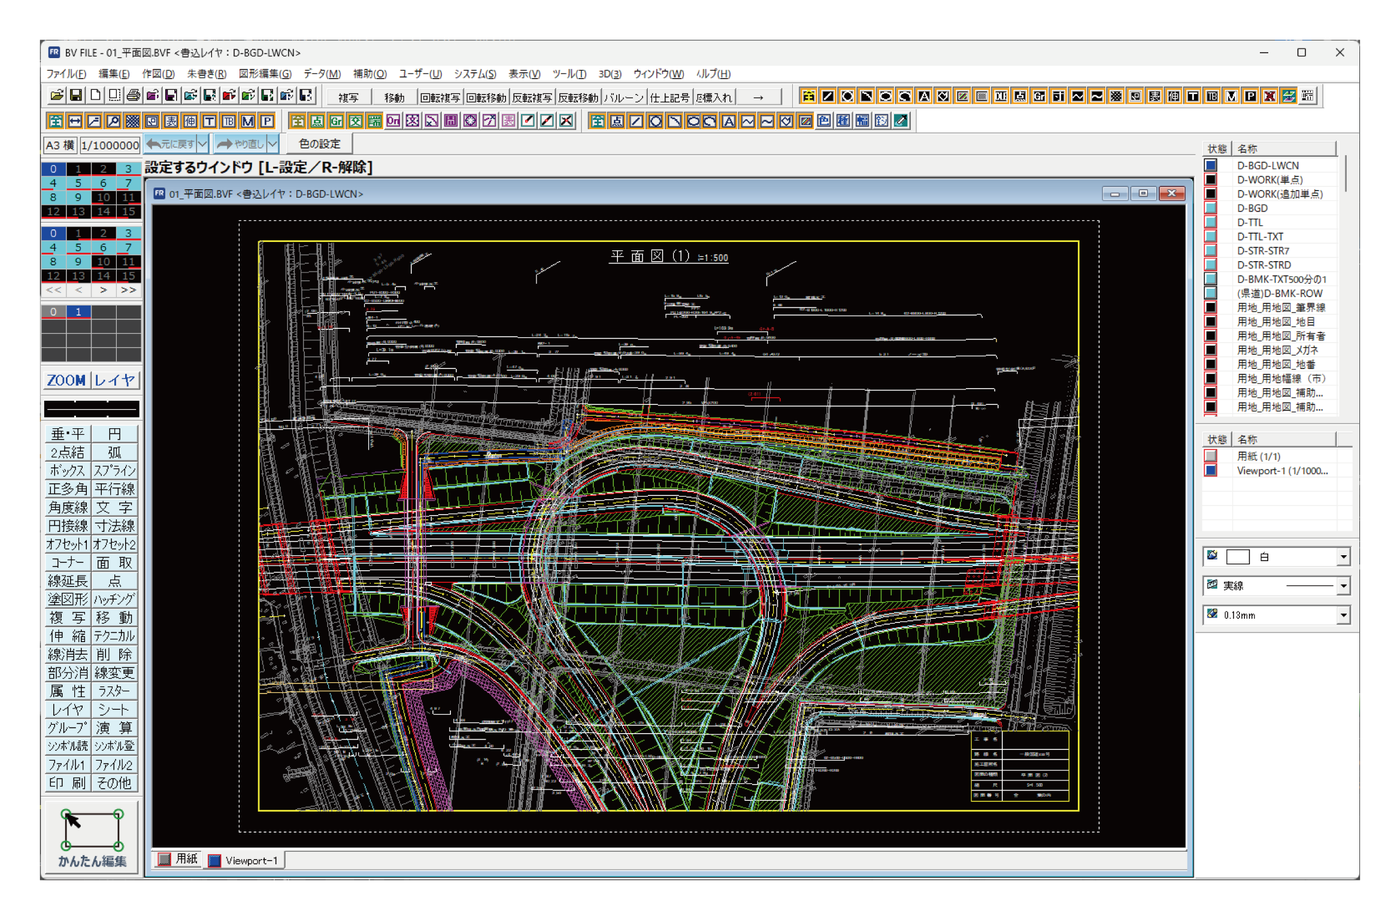Switch to the 用紙 tab
Image resolution: width=1400 pixels, height=920 pixels.
click(178, 859)
